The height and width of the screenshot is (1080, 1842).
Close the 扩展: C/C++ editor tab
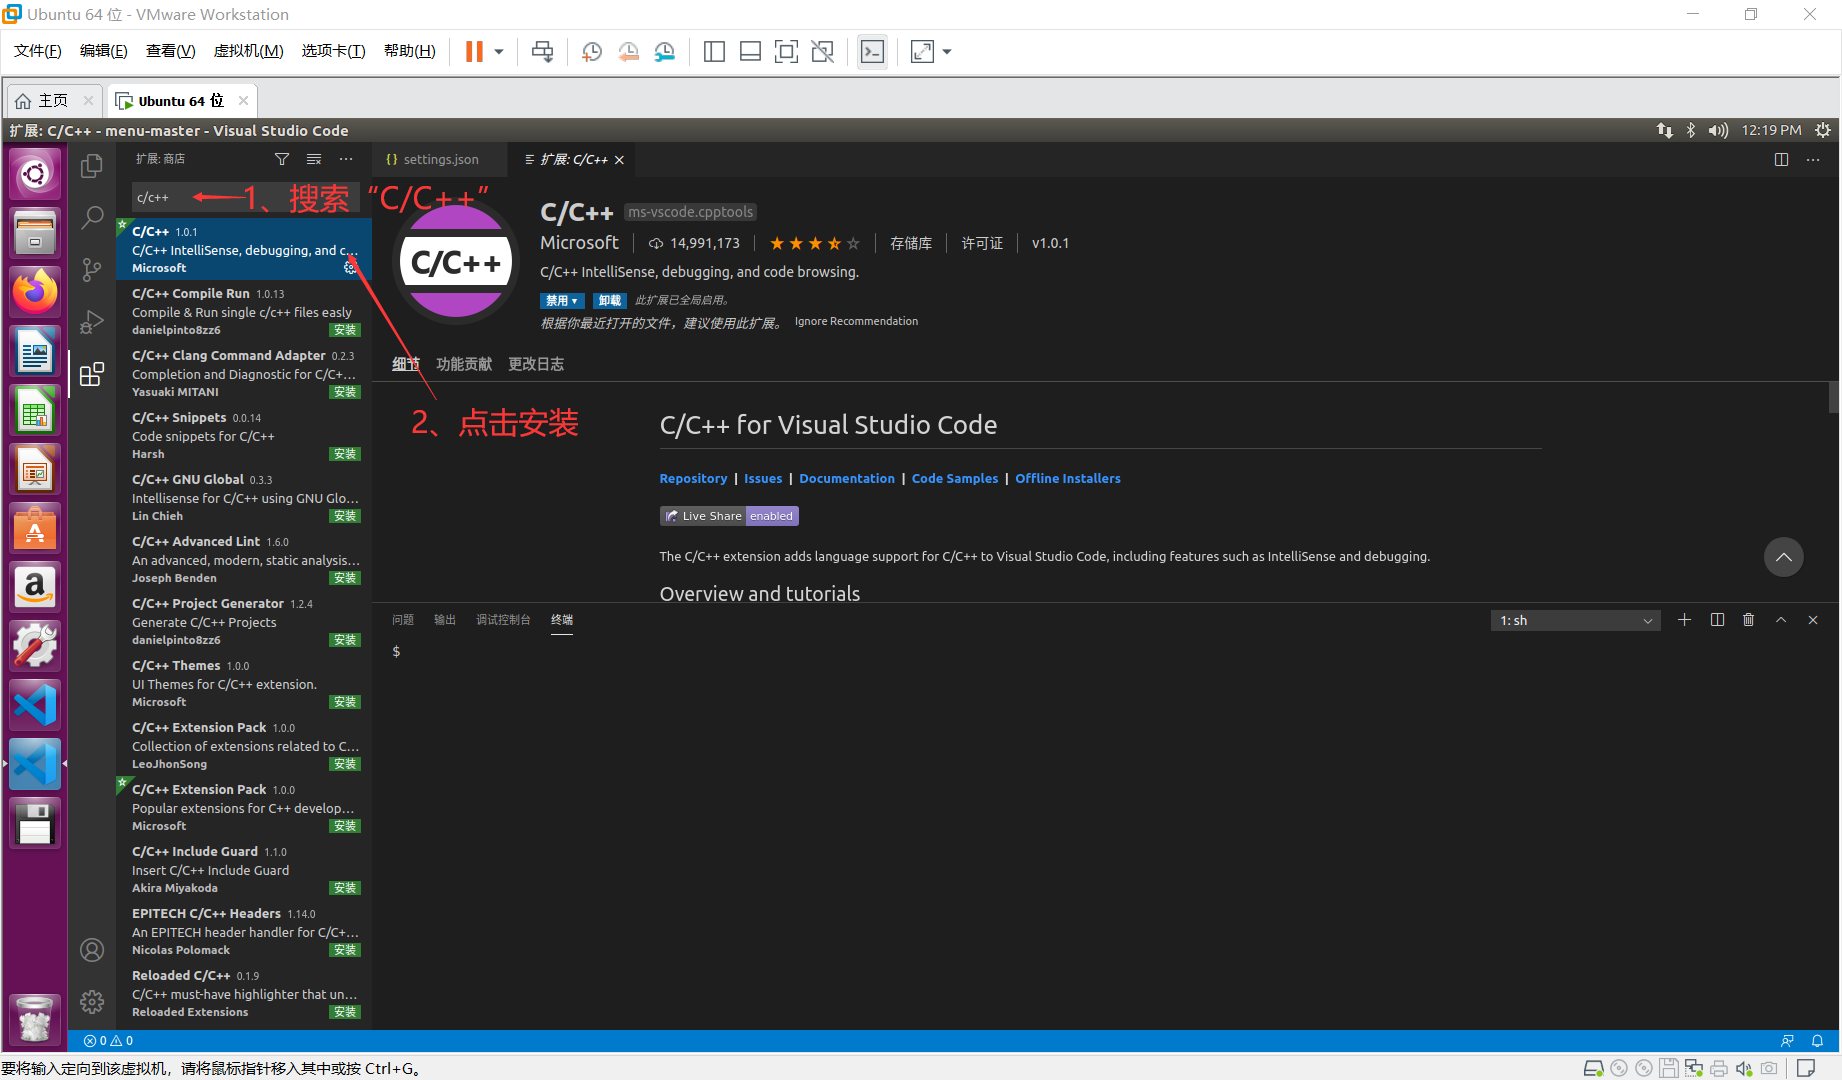pos(620,160)
